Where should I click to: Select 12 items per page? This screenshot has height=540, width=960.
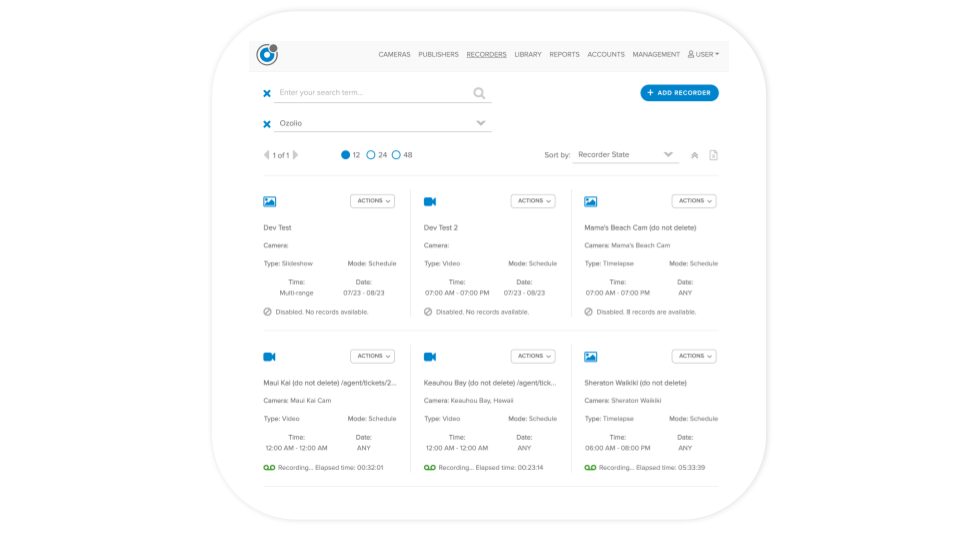[345, 155]
